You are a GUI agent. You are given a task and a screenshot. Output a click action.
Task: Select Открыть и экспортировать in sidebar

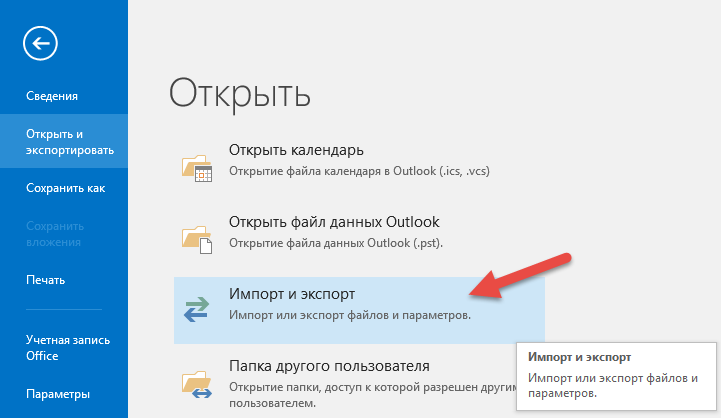coord(64,142)
